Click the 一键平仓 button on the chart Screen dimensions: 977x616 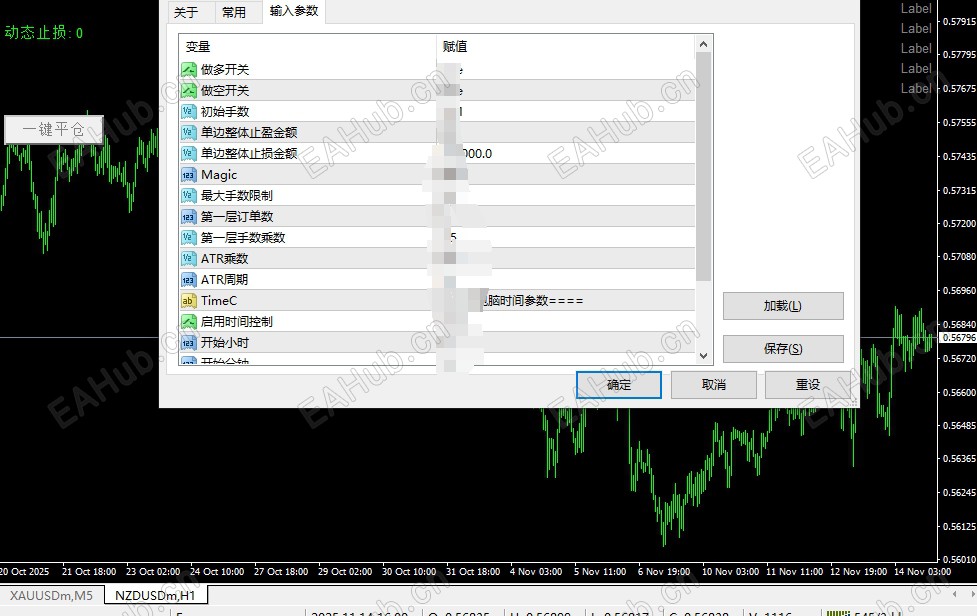[x=54, y=128]
